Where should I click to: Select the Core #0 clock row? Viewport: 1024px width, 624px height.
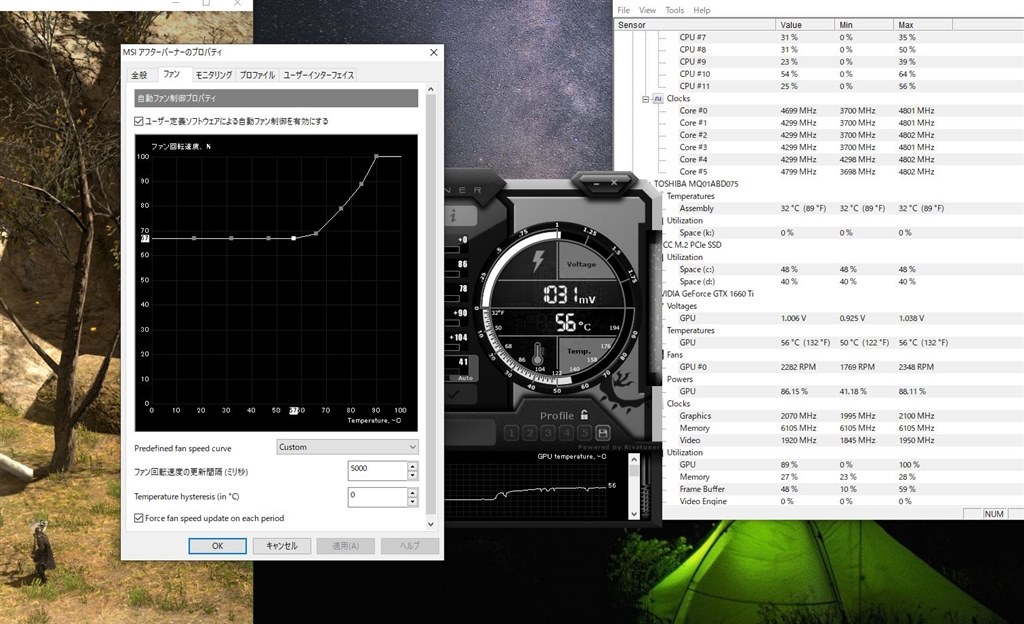coord(693,111)
